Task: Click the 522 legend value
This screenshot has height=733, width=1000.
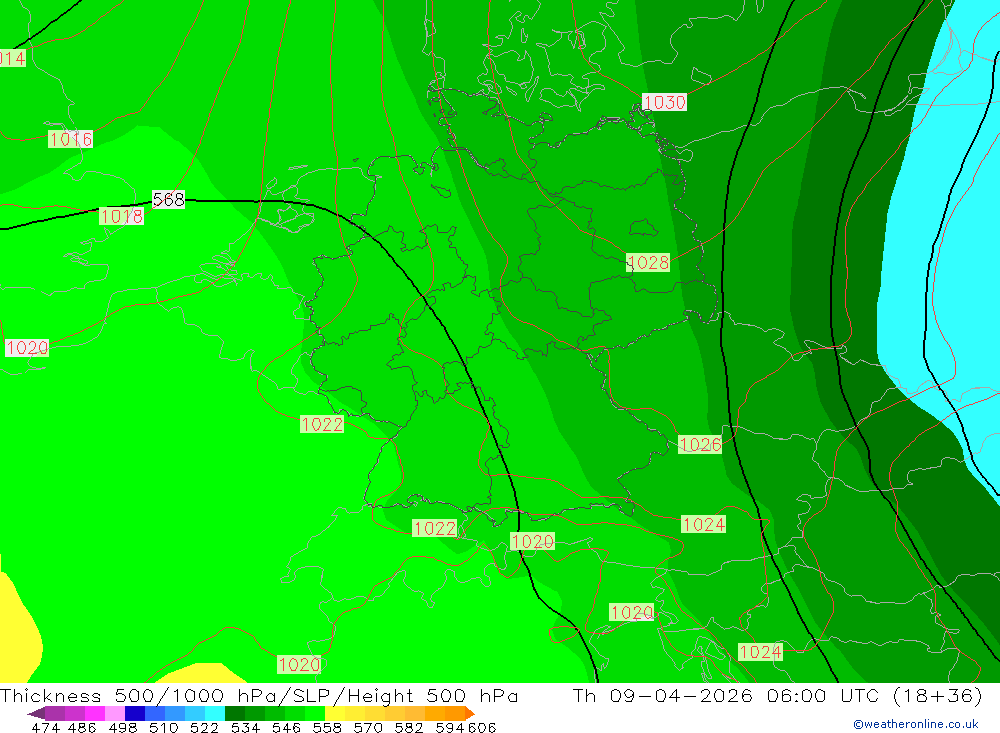Action: 204,728
